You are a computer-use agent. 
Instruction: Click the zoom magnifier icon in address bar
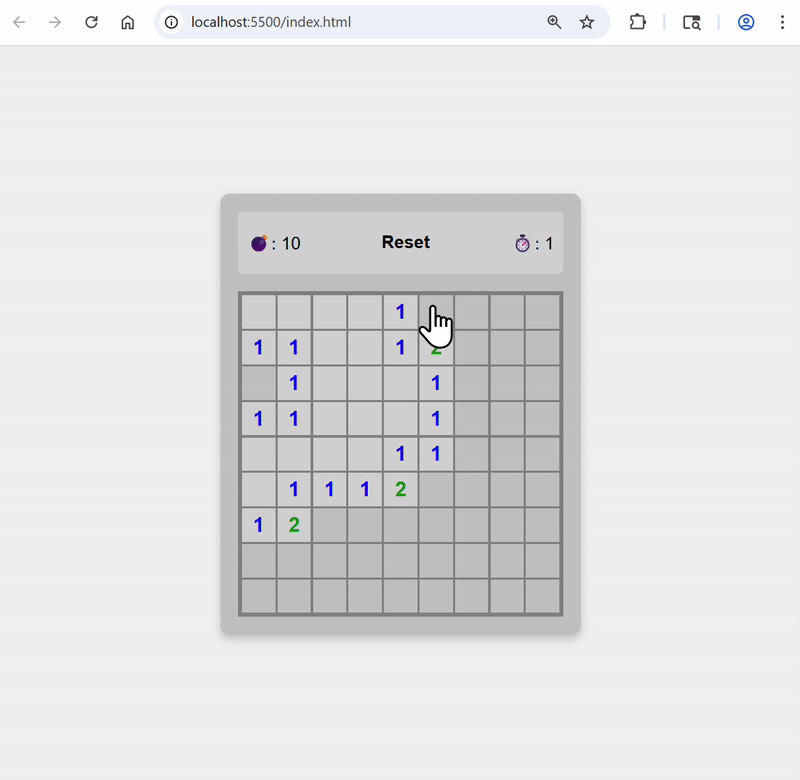[x=554, y=22]
